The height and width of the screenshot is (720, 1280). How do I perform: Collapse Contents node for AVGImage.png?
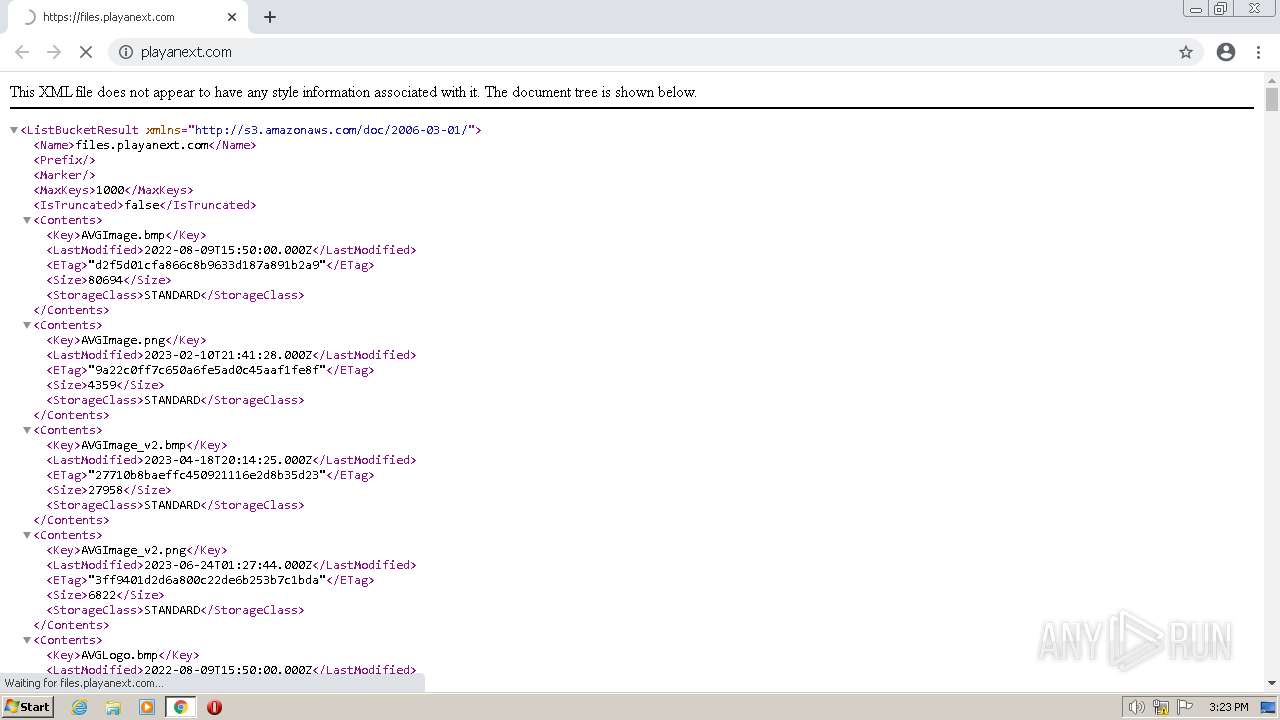pyautogui.click(x=27, y=325)
